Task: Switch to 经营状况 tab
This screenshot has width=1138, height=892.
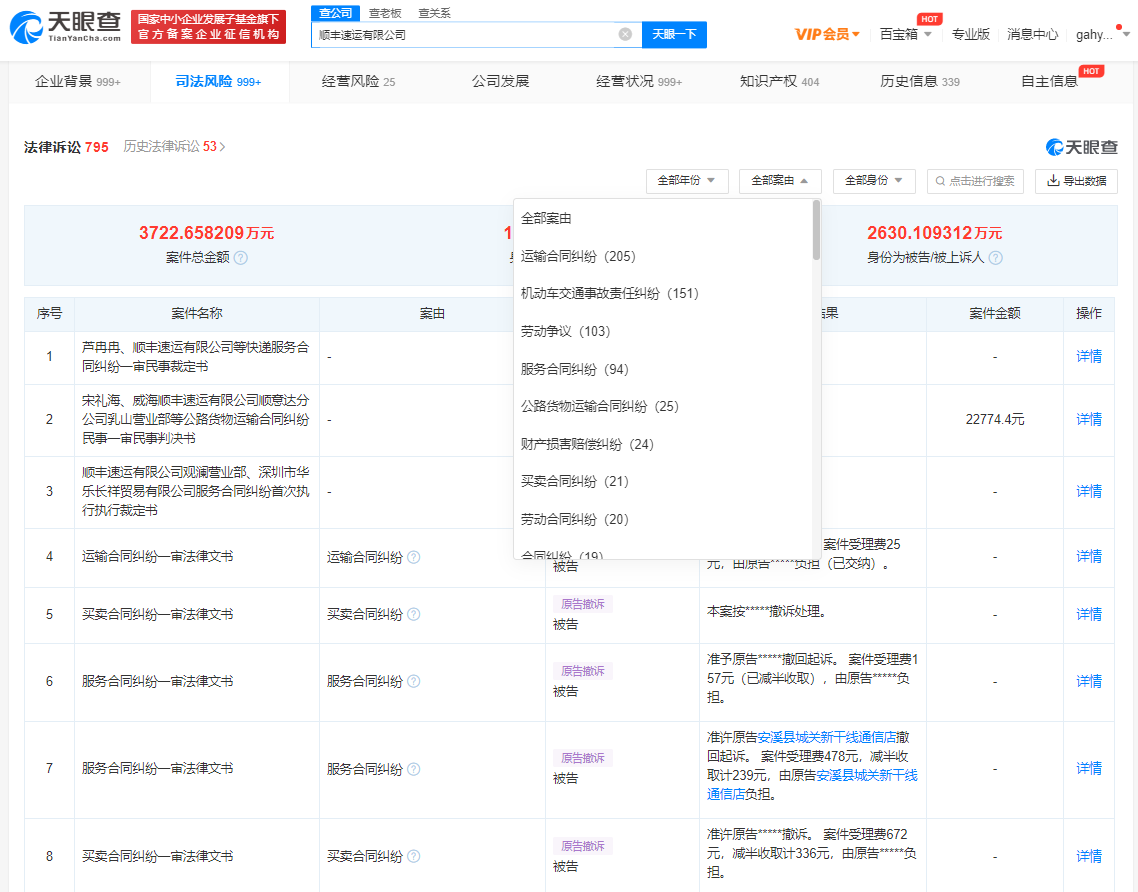Action: [639, 81]
